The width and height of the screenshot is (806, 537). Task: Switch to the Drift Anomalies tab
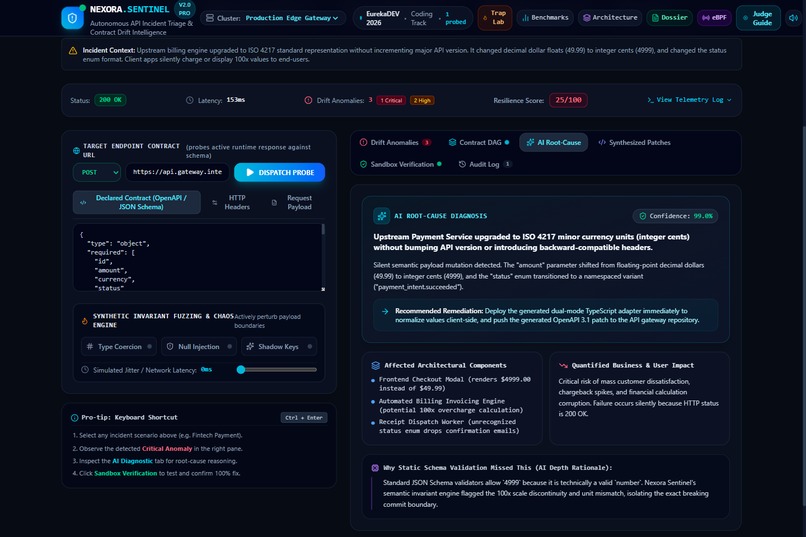click(395, 142)
